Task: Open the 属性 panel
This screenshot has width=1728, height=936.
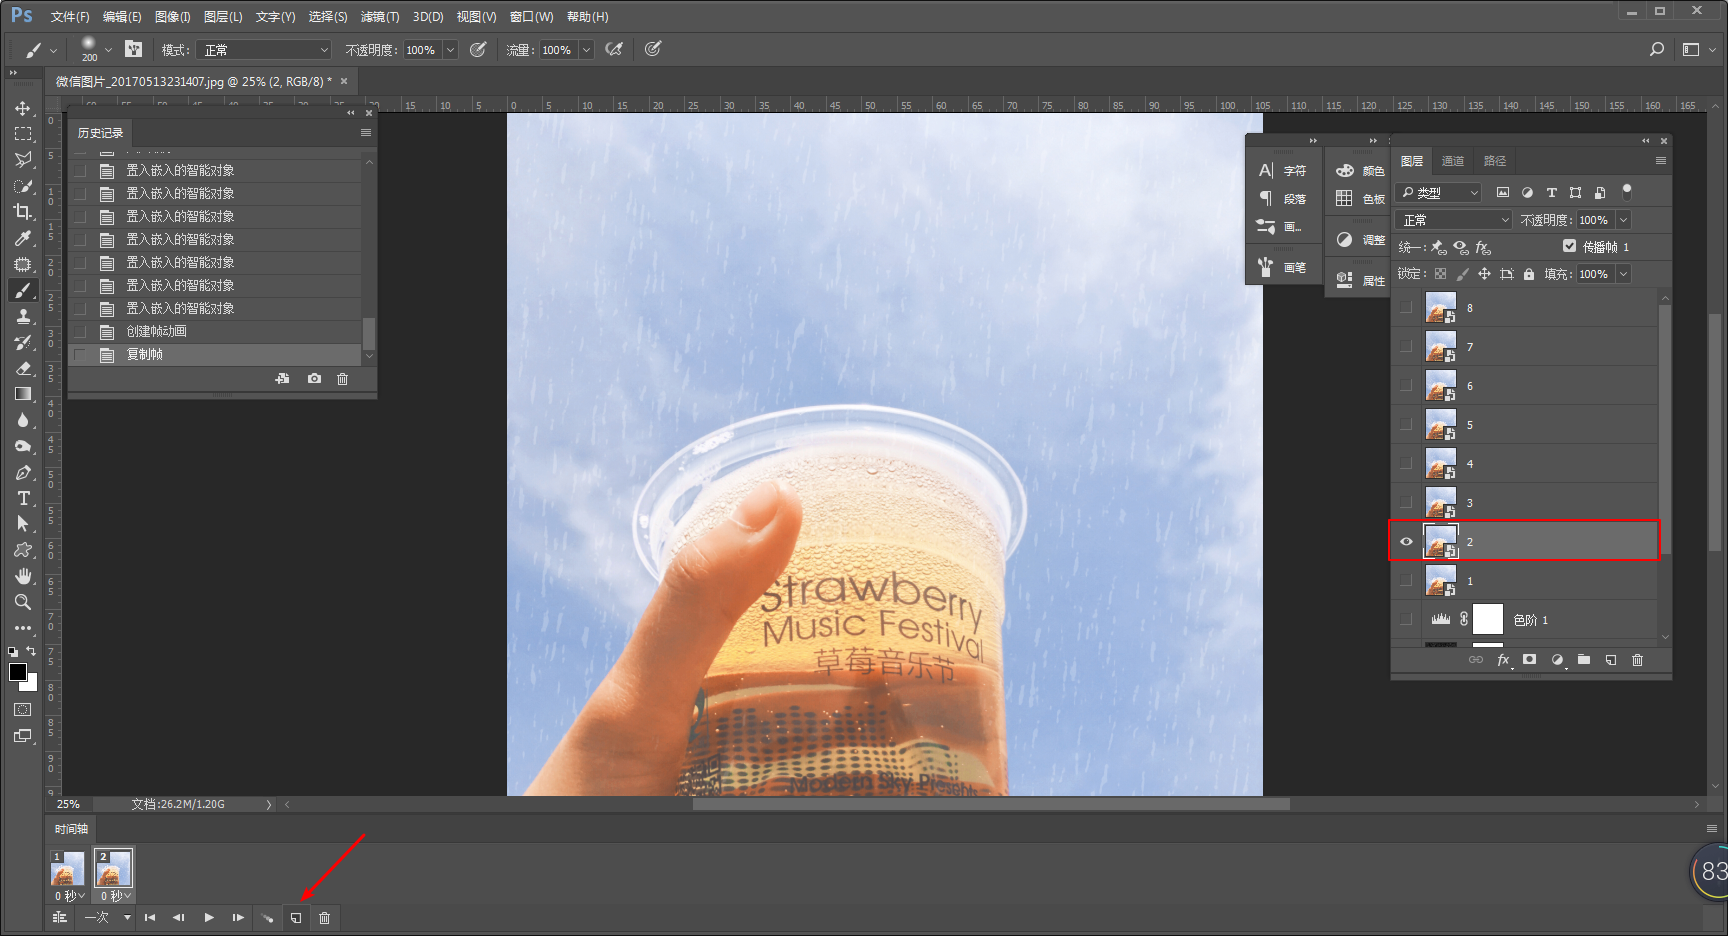Action: (x=1360, y=281)
